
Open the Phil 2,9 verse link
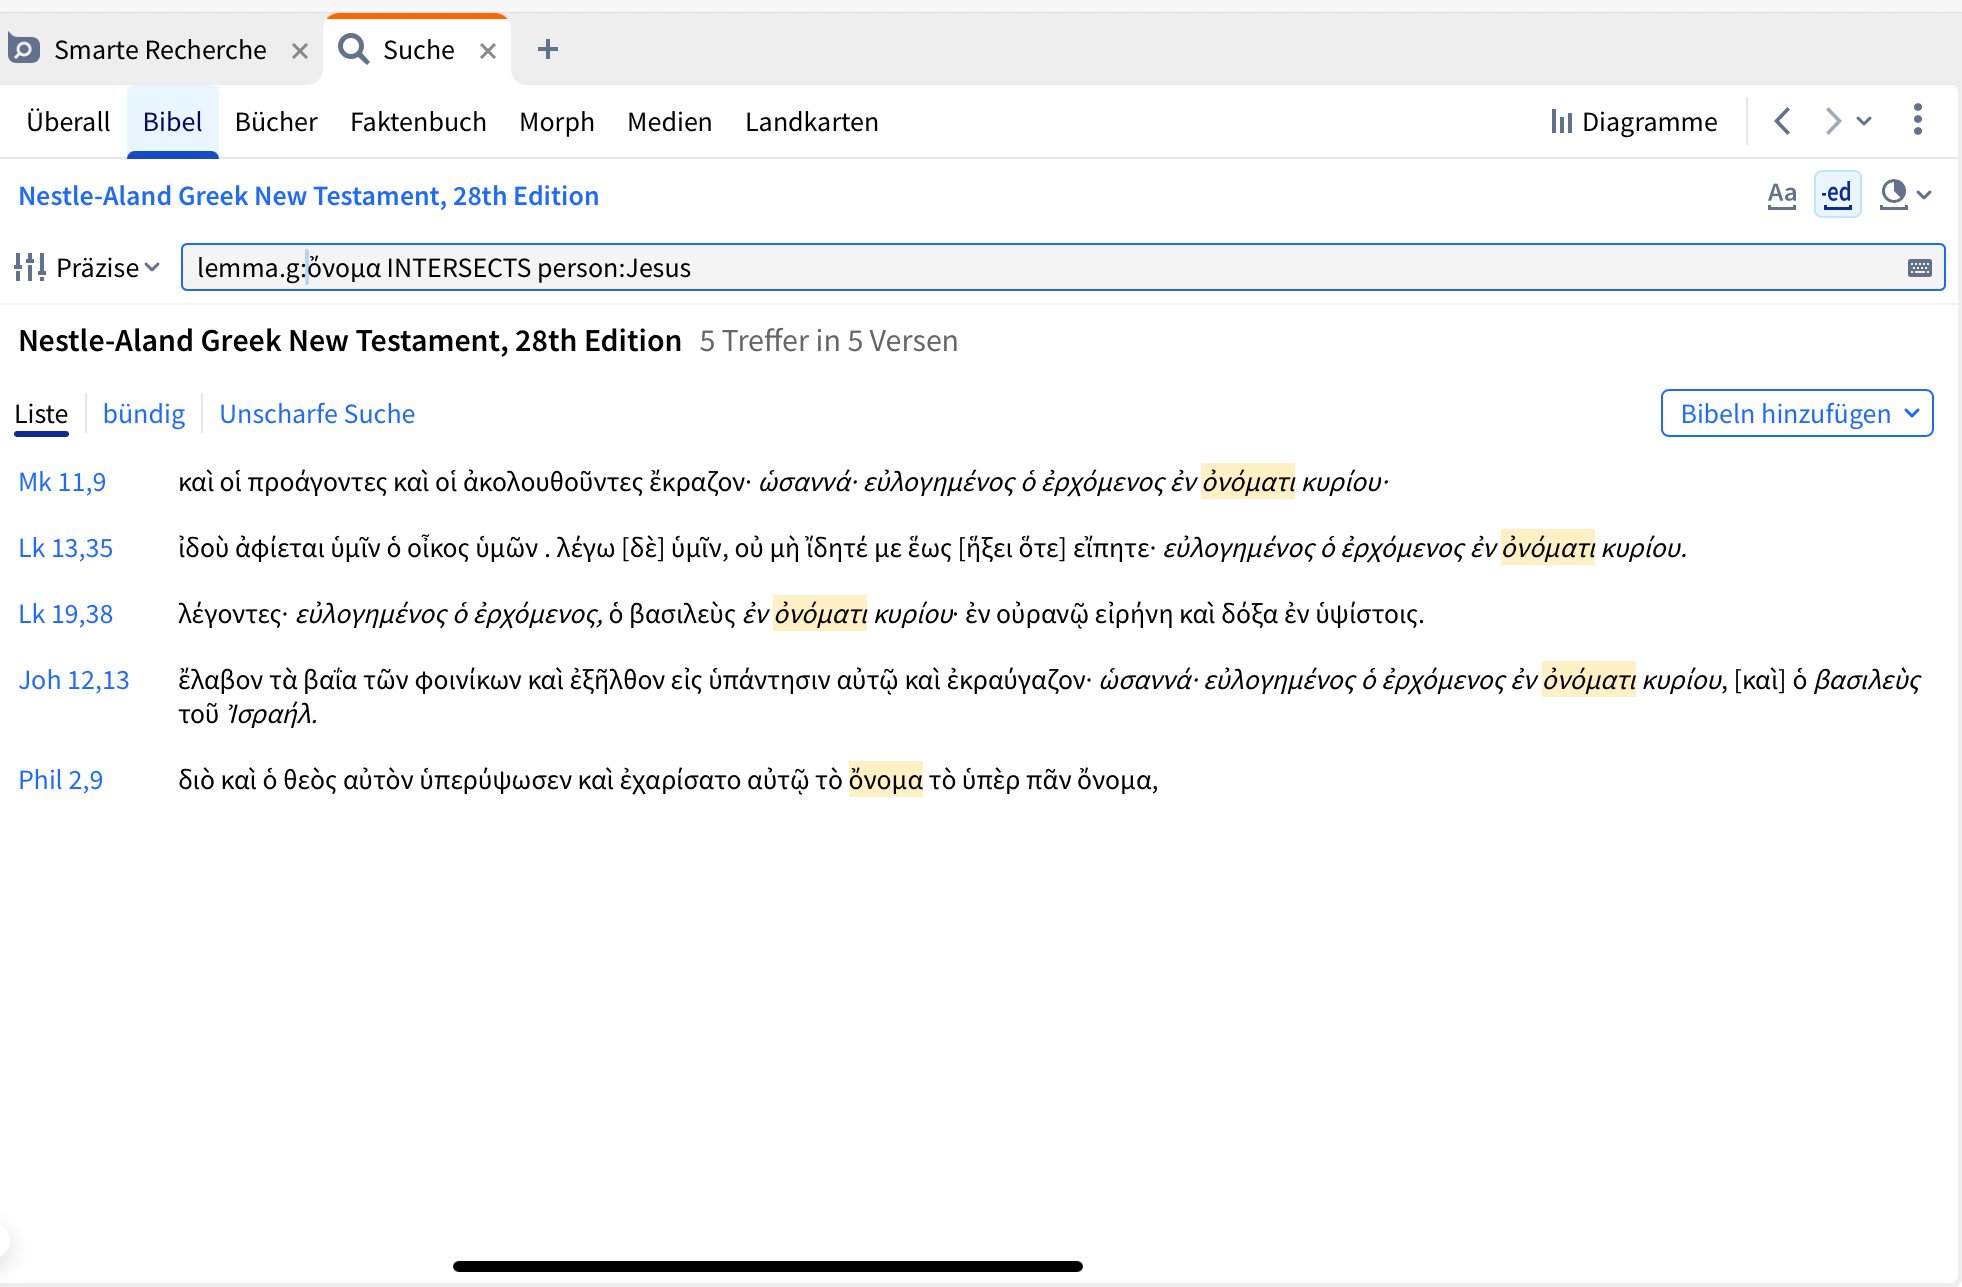[x=60, y=780]
